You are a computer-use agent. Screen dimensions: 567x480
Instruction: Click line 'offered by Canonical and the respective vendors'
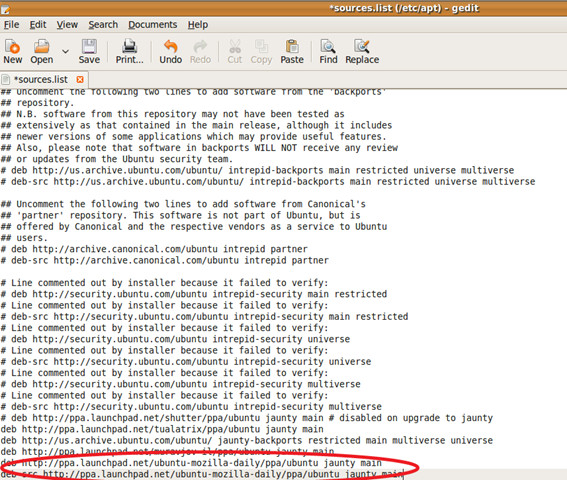(x=194, y=227)
